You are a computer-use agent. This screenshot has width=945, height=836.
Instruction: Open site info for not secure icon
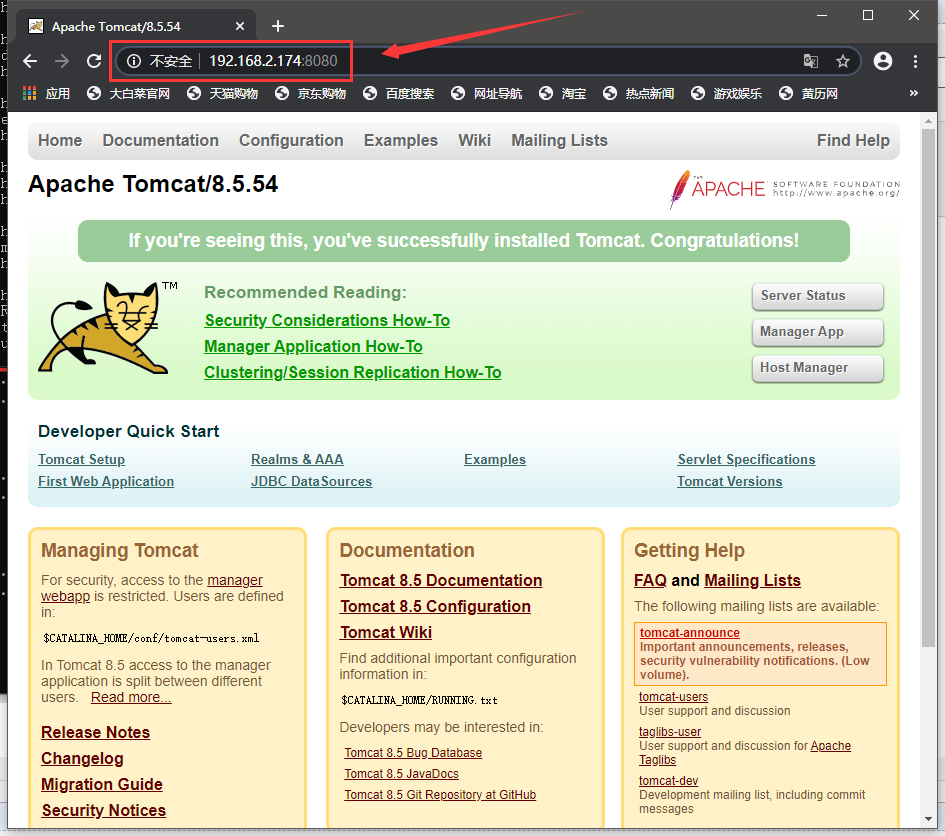point(134,61)
